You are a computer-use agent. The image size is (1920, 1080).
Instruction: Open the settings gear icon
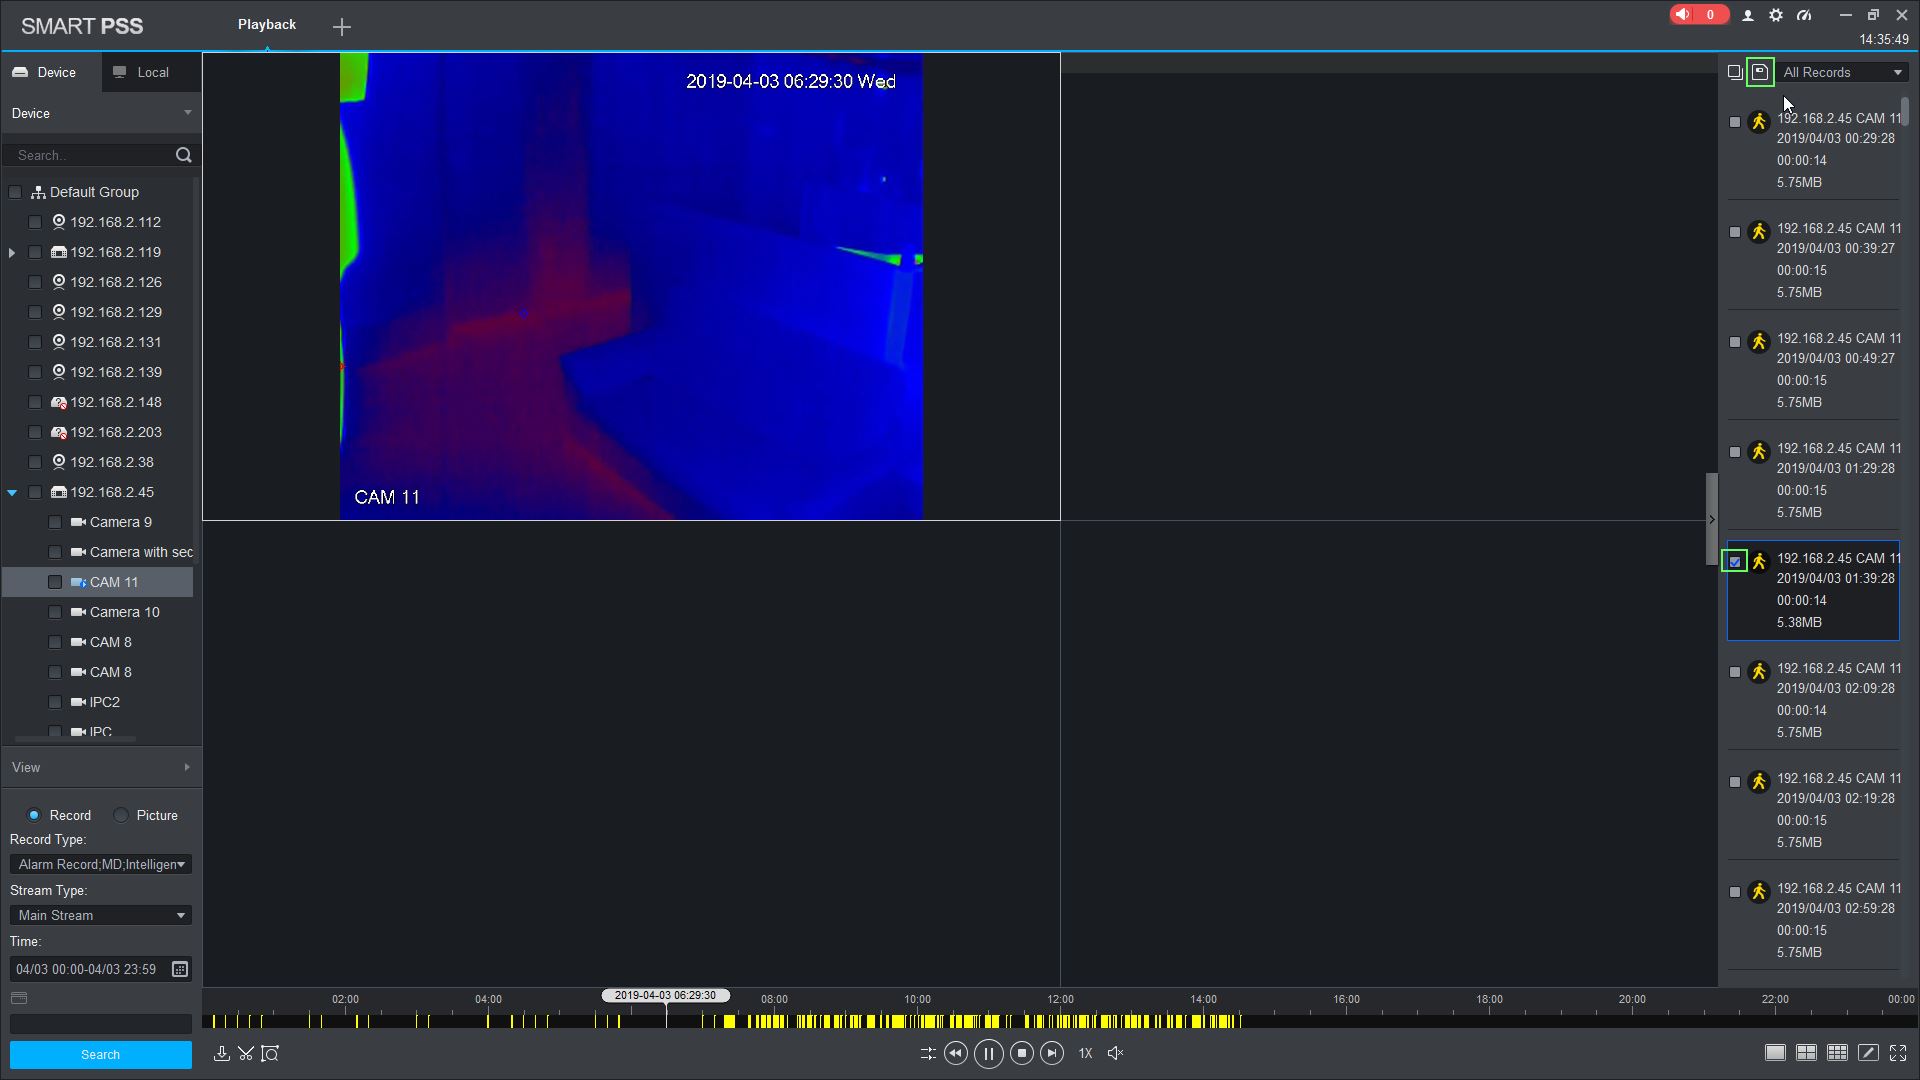(x=1776, y=15)
